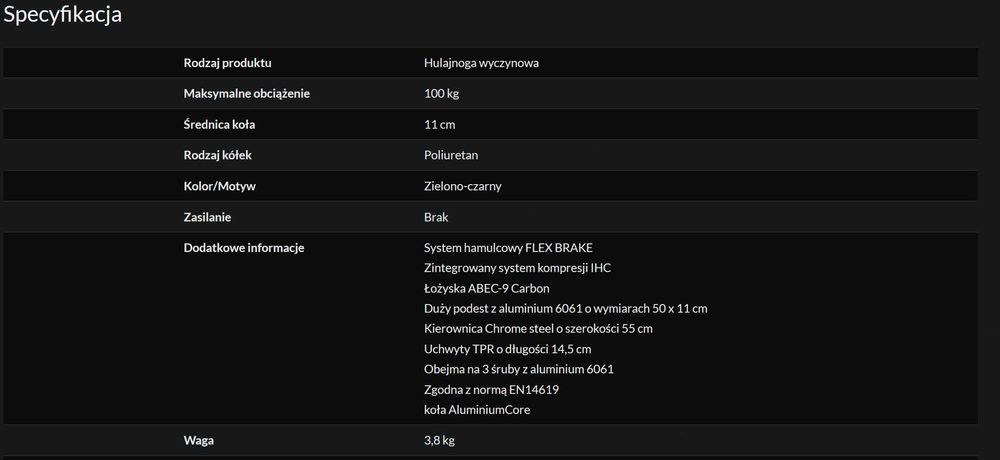
Task: Click the Specyfikacja section heading
Action: click(x=63, y=15)
